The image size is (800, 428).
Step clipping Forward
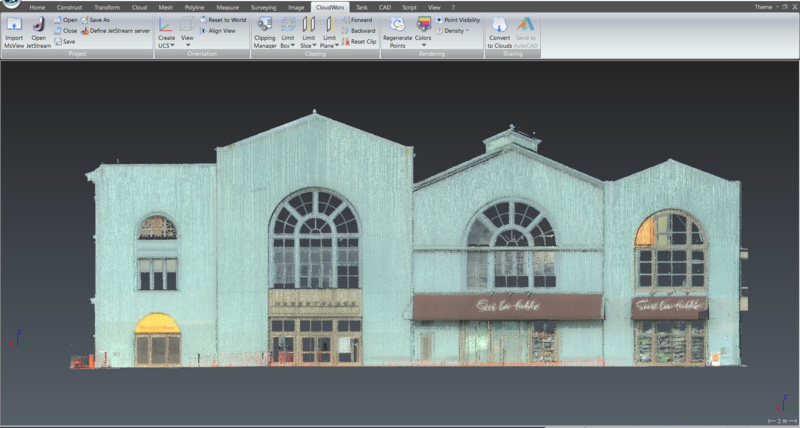[x=358, y=19]
